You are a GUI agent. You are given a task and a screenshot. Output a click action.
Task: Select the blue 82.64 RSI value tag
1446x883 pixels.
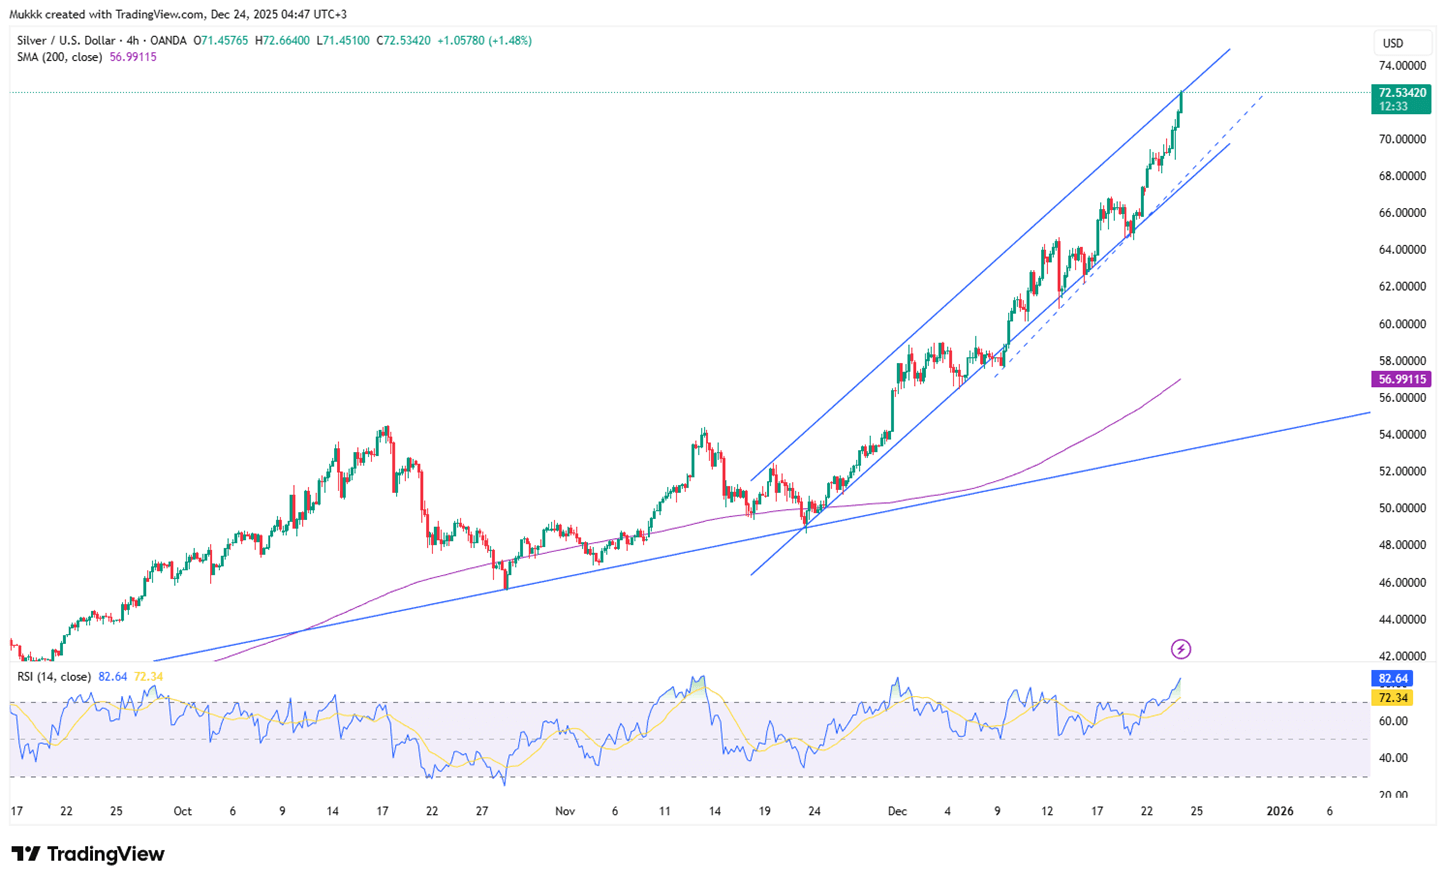[x=1392, y=678]
